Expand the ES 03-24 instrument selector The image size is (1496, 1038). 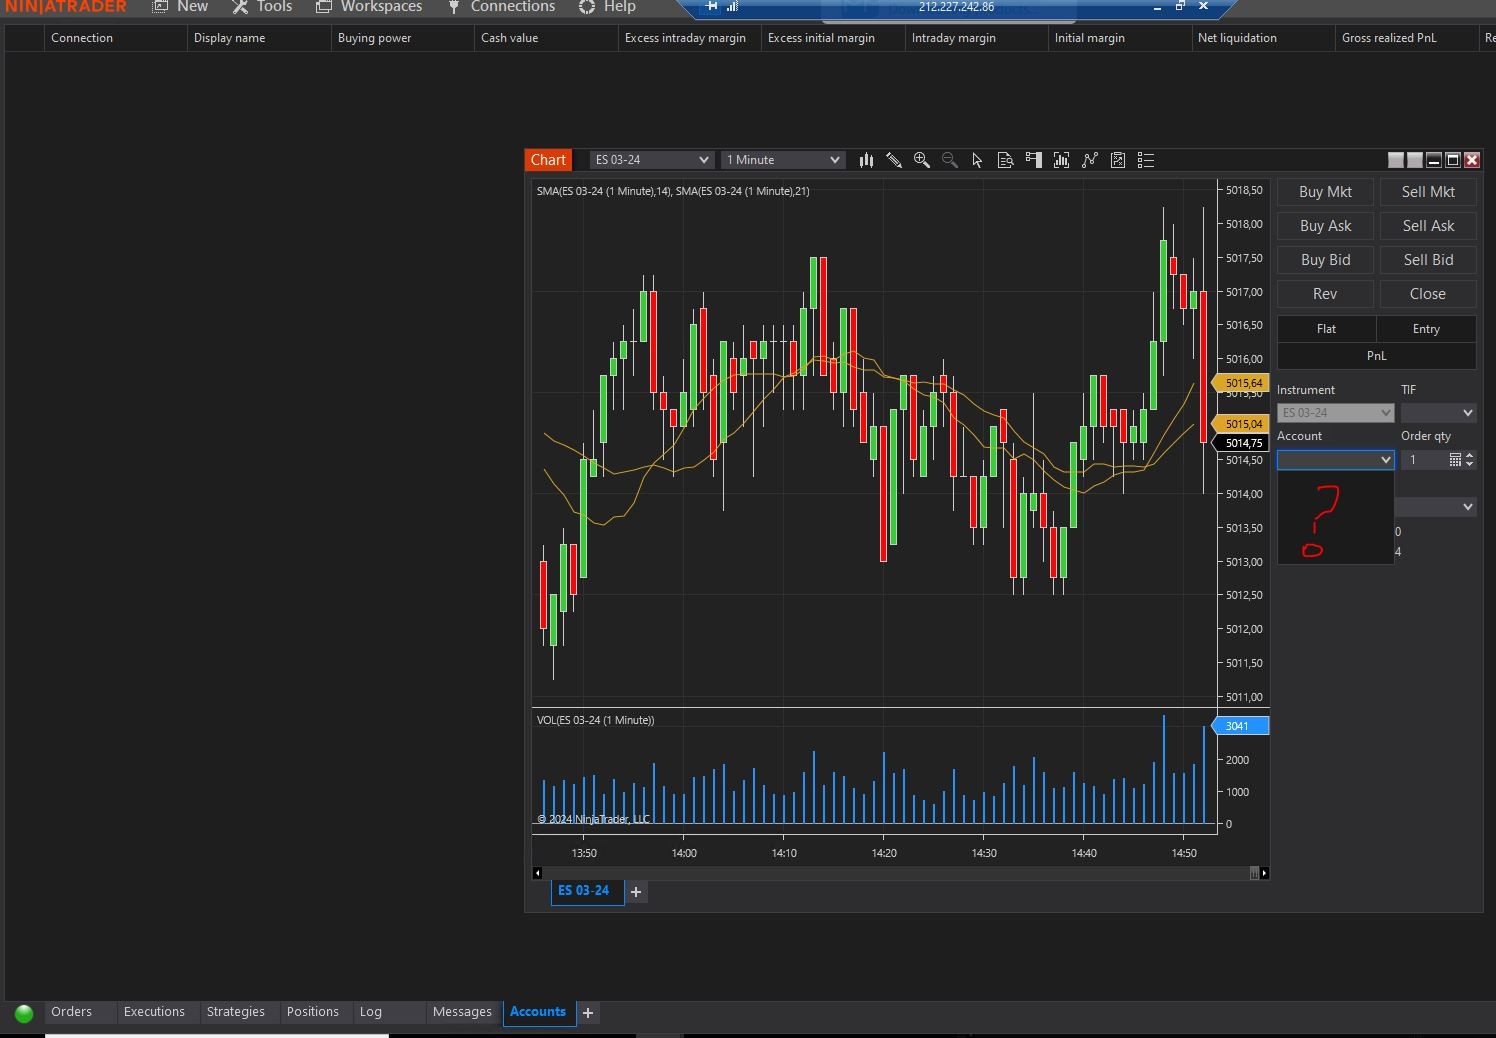click(651, 160)
